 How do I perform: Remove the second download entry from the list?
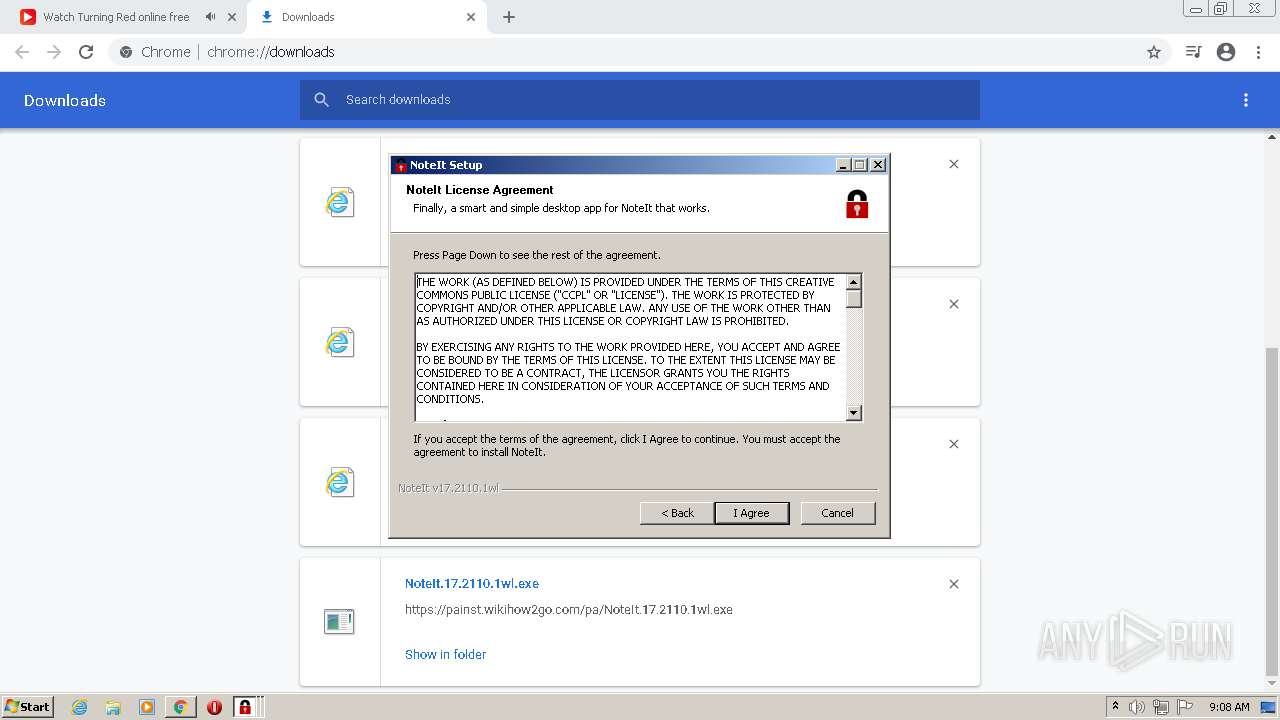click(954, 304)
